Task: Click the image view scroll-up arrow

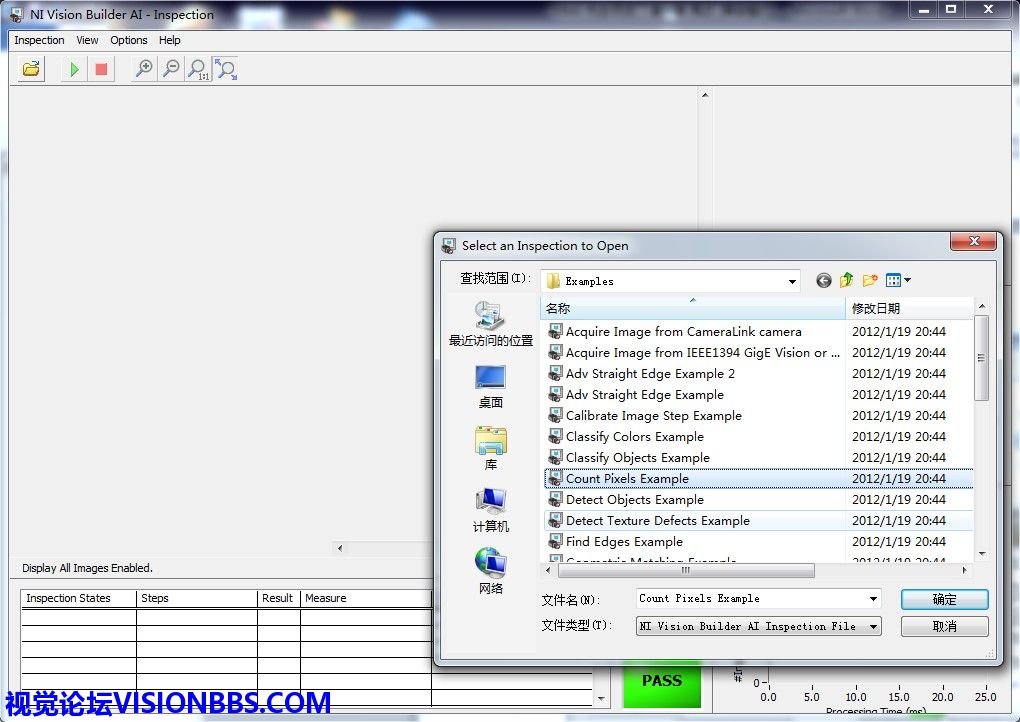Action: (705, 96)
